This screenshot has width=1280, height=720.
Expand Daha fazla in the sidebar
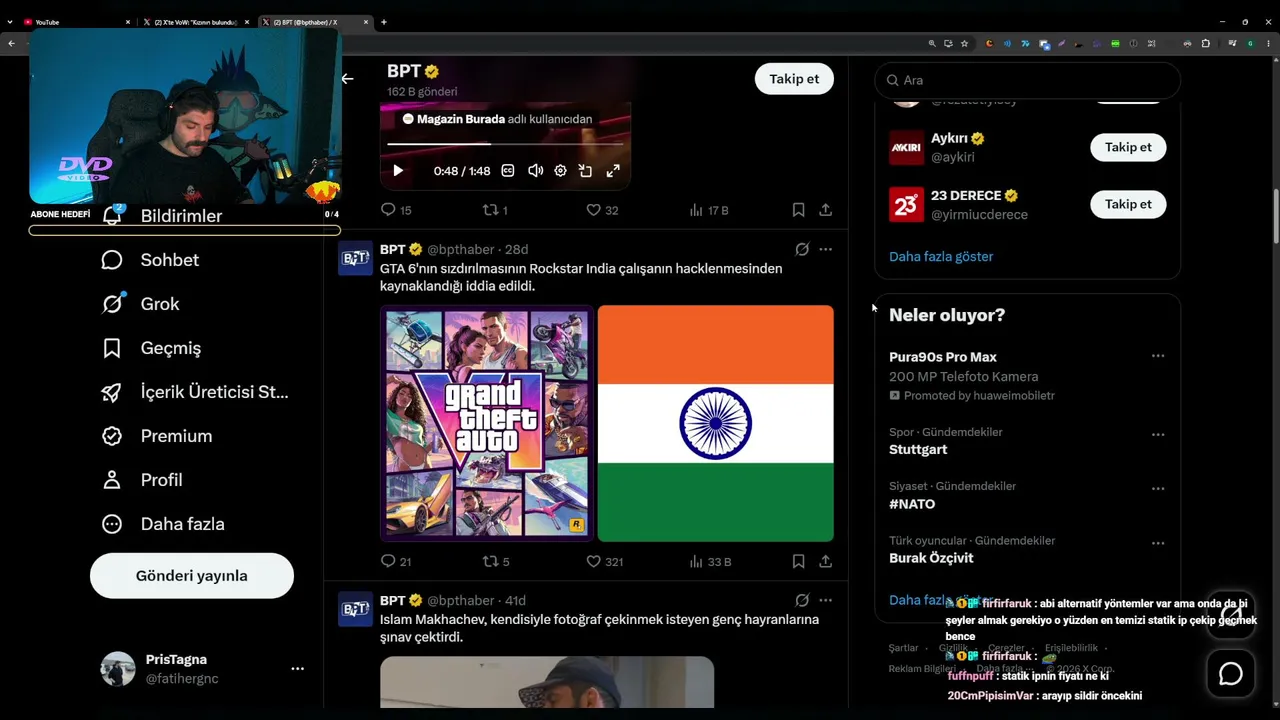coord(163,524)
